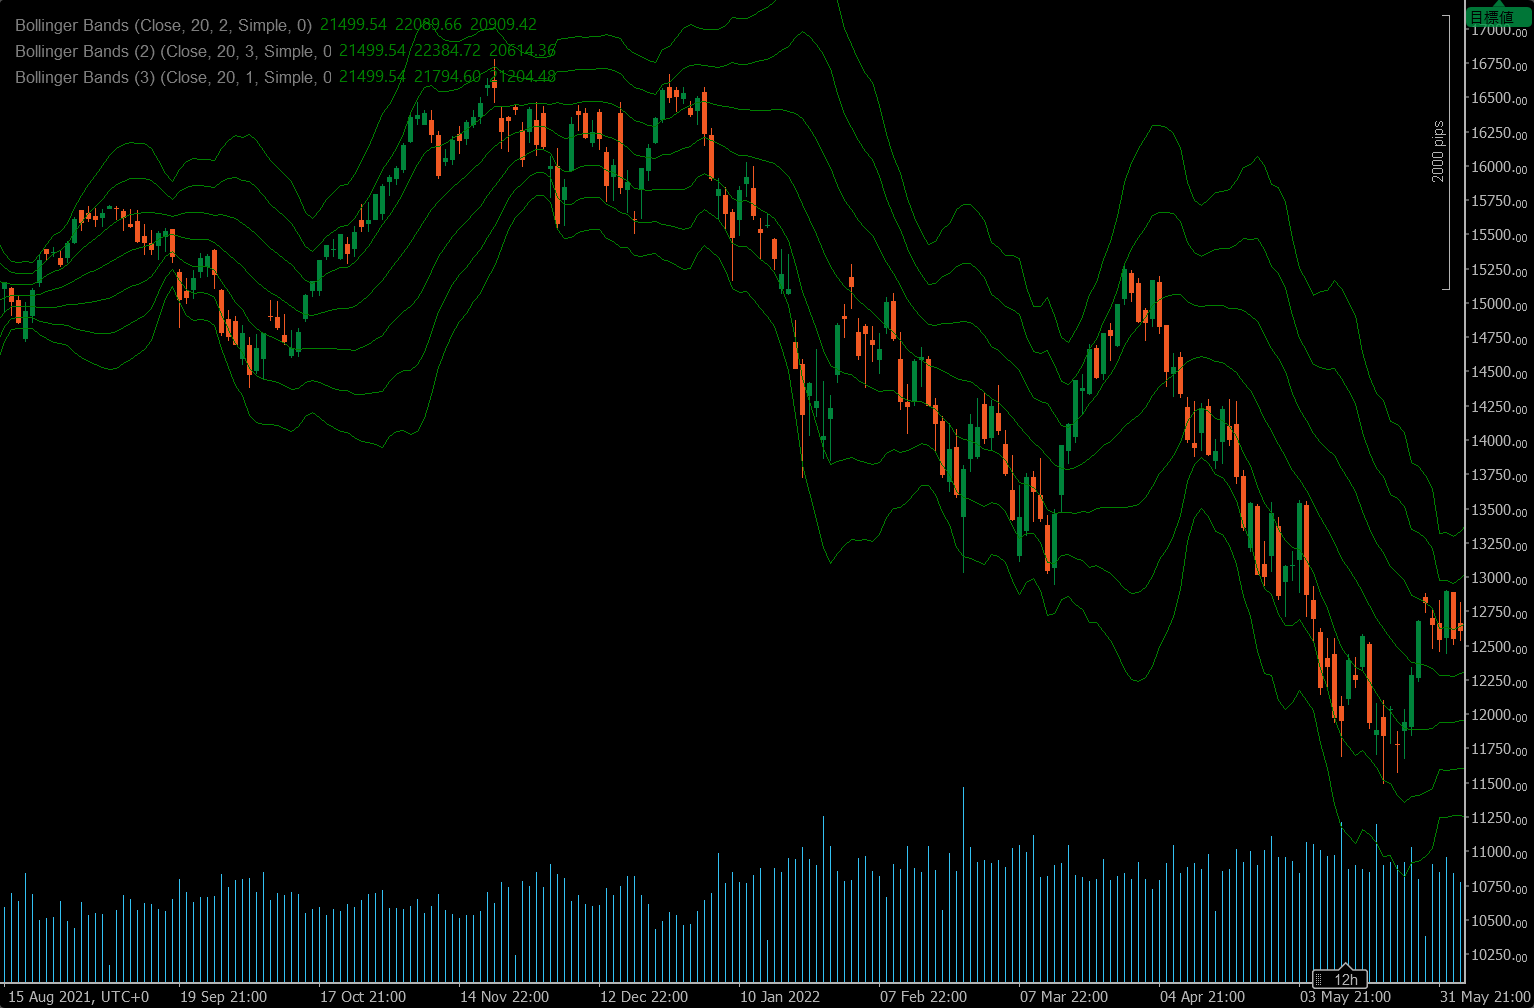This screenshot has height=1008, width=1534.
Task: Click the 19 Sep 21:00 time axis label
Action: tap(223, 997)
